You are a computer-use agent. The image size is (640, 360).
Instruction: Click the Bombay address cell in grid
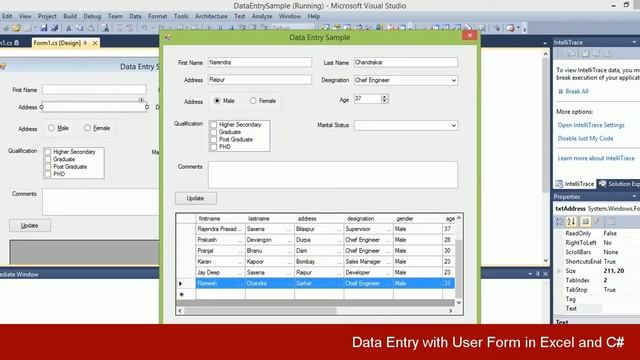tap(318, 262)
